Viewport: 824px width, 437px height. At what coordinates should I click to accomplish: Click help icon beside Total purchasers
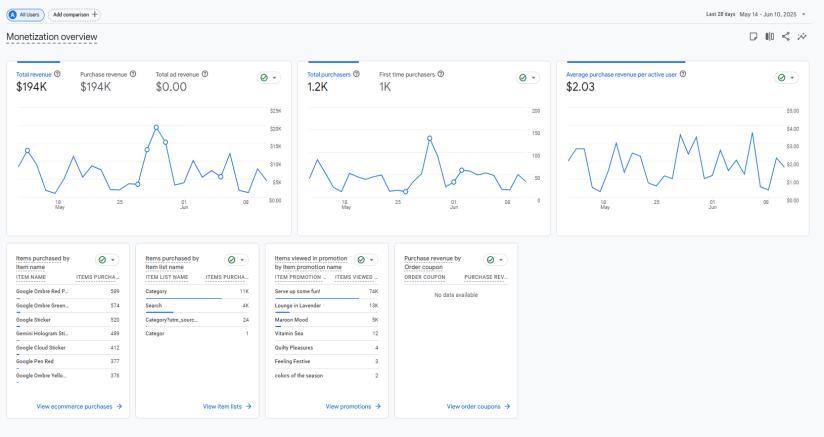click(x=356, y=74)
